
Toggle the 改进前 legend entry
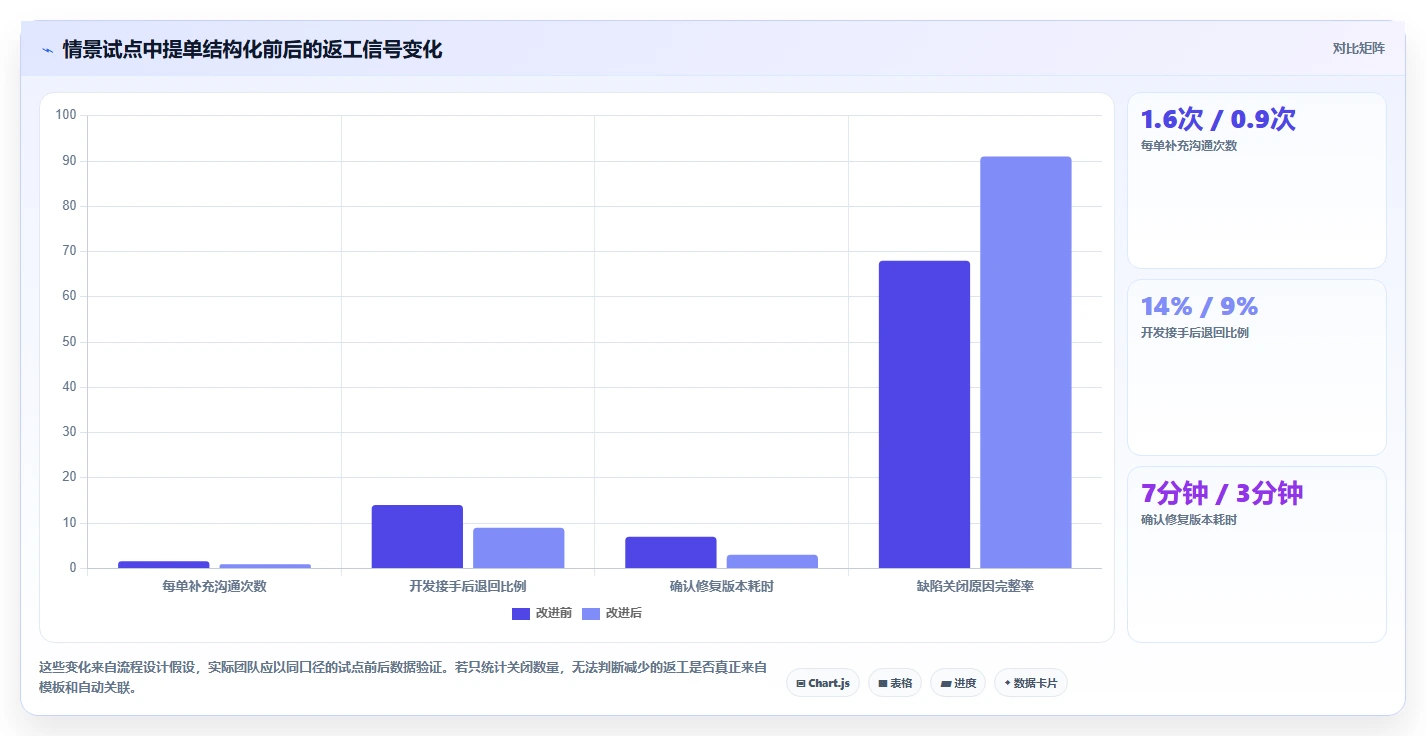coord(541,613)
